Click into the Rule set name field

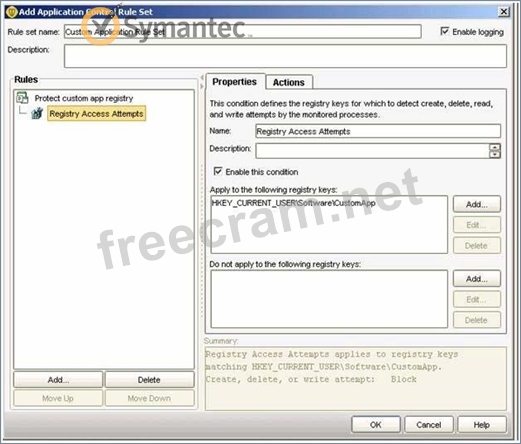[x=243, y=32]
